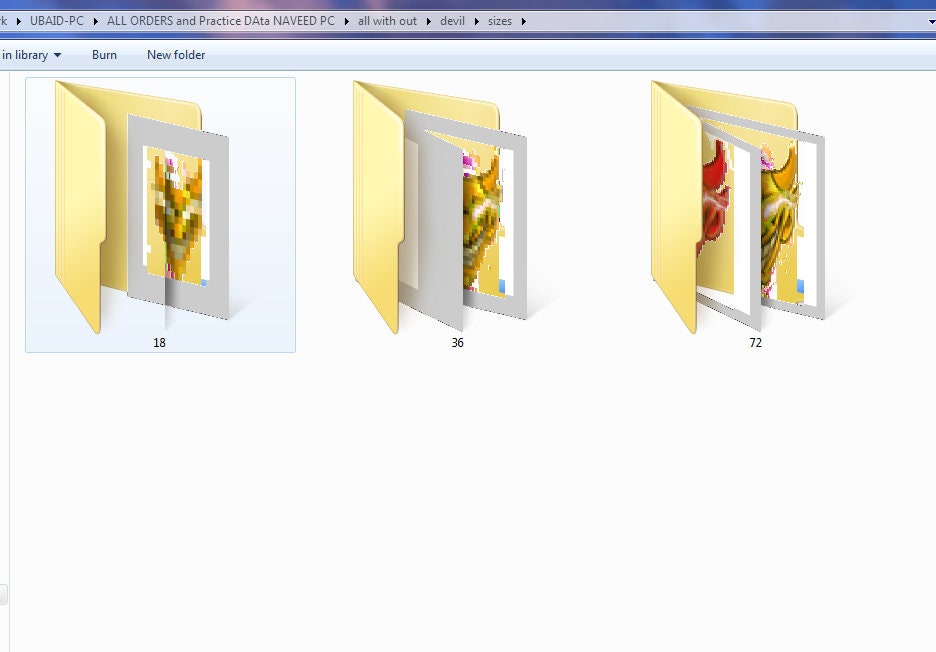The image size is (936, 652).
Task: Go to 'ALL ORDERS and Practice DAta NAVEED PC' breadcrumb
Action: [221, 21]
